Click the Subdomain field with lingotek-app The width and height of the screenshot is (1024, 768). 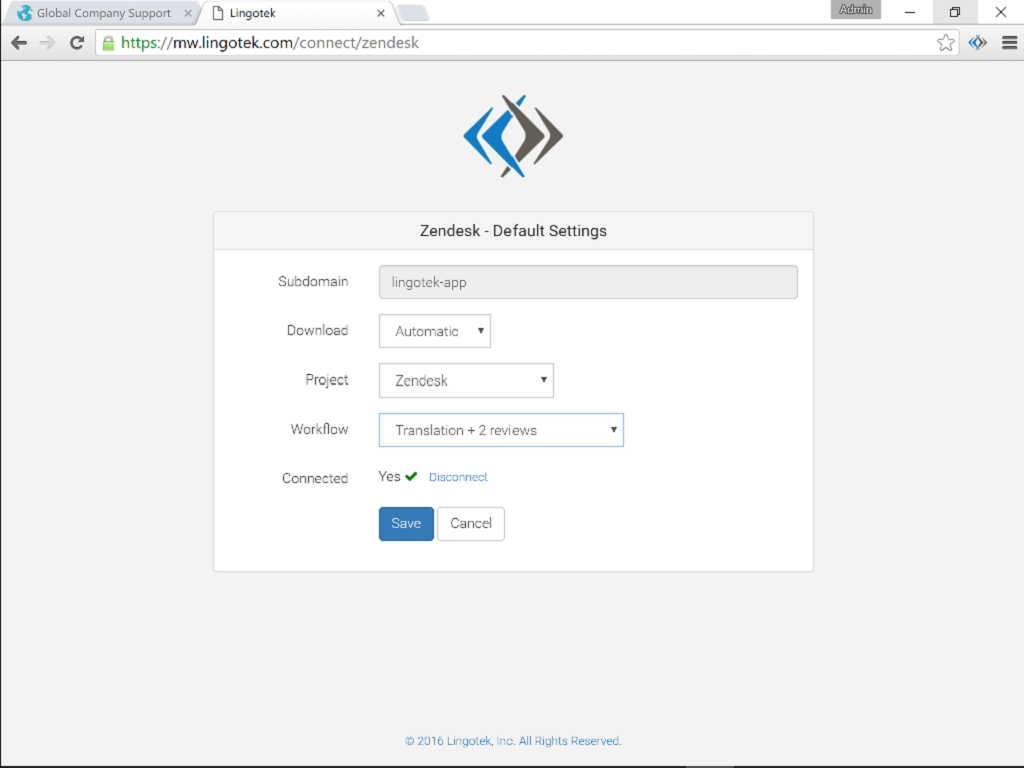tap(588, 282)
